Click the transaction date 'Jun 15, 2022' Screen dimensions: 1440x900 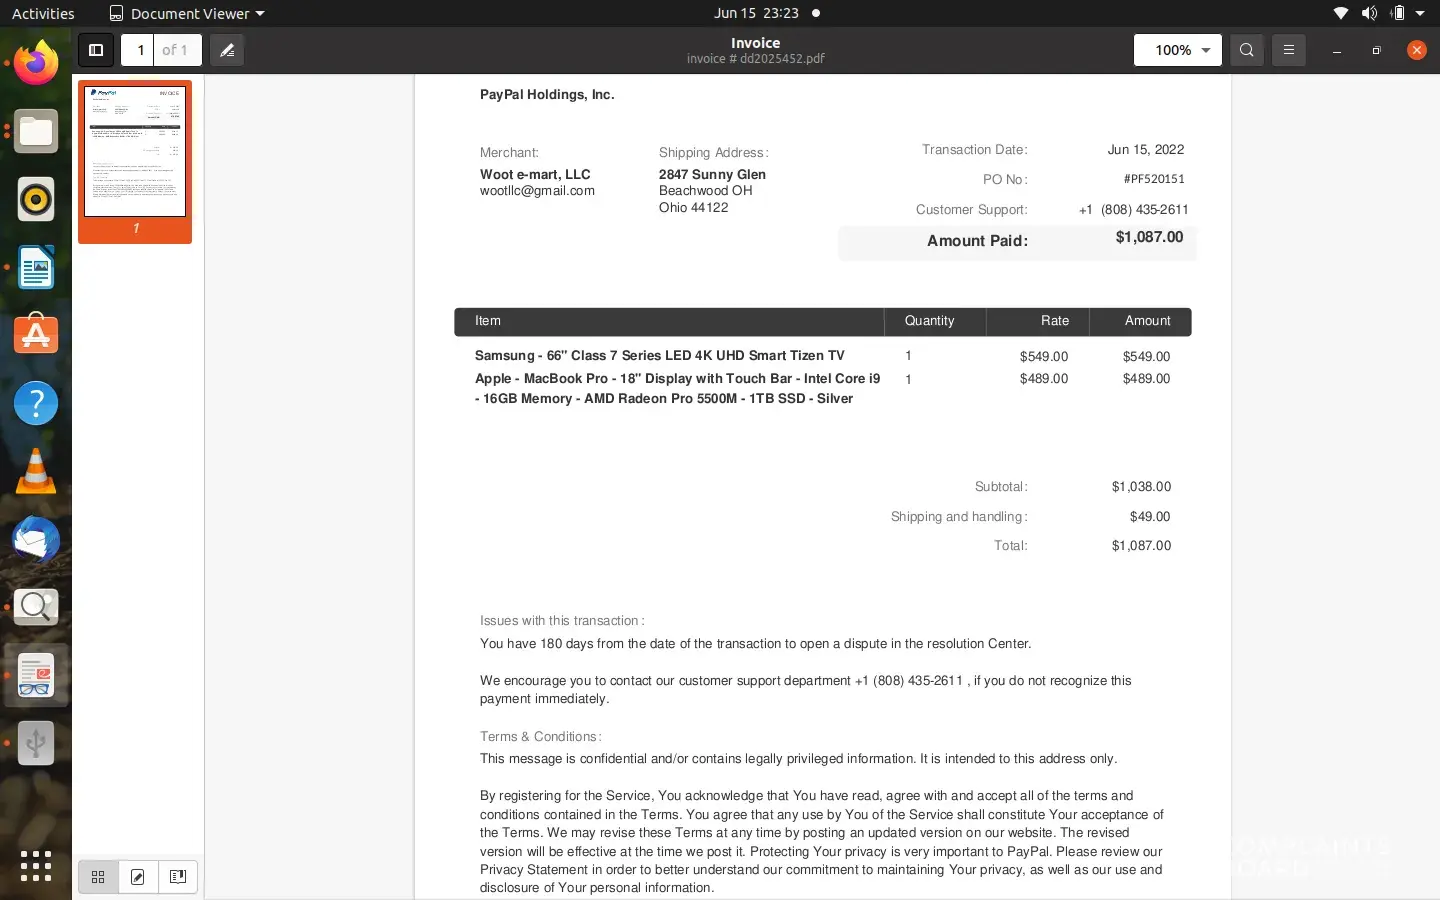1146,150
